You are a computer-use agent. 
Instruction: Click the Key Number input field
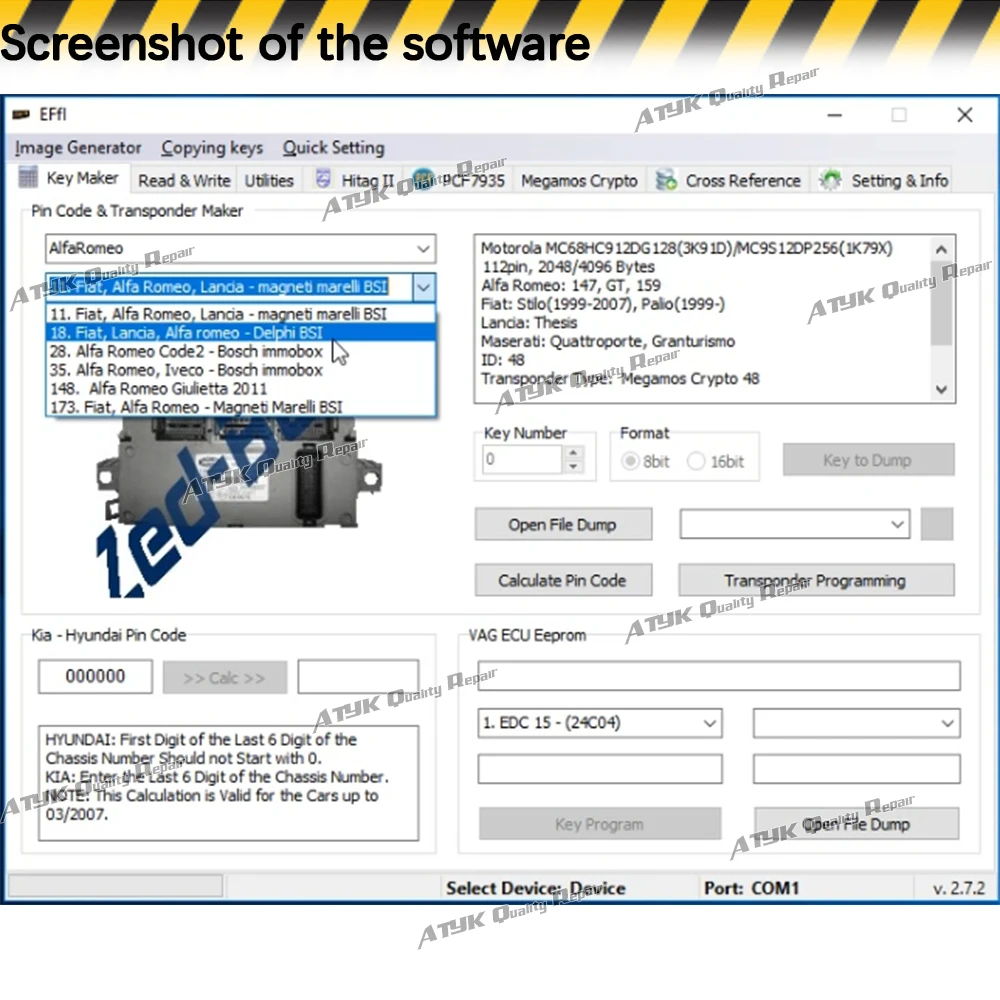(522, 459)
